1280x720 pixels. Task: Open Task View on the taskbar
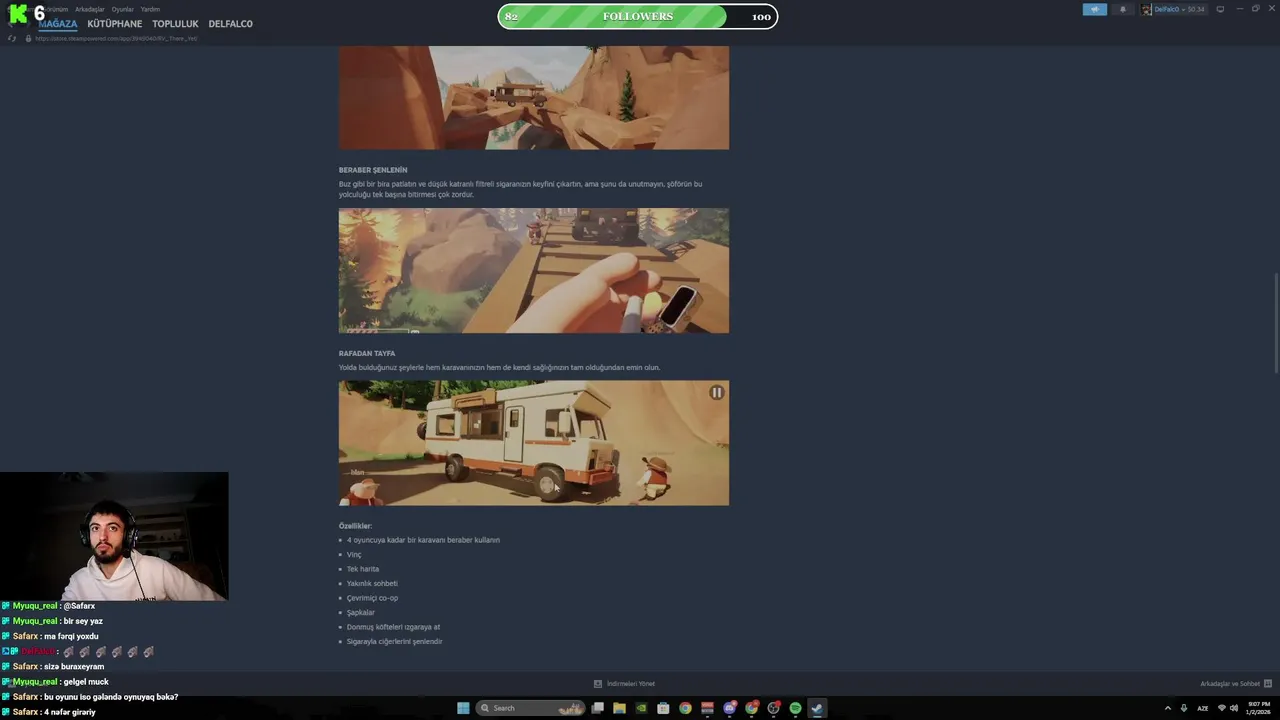click(x=597, y=708)
